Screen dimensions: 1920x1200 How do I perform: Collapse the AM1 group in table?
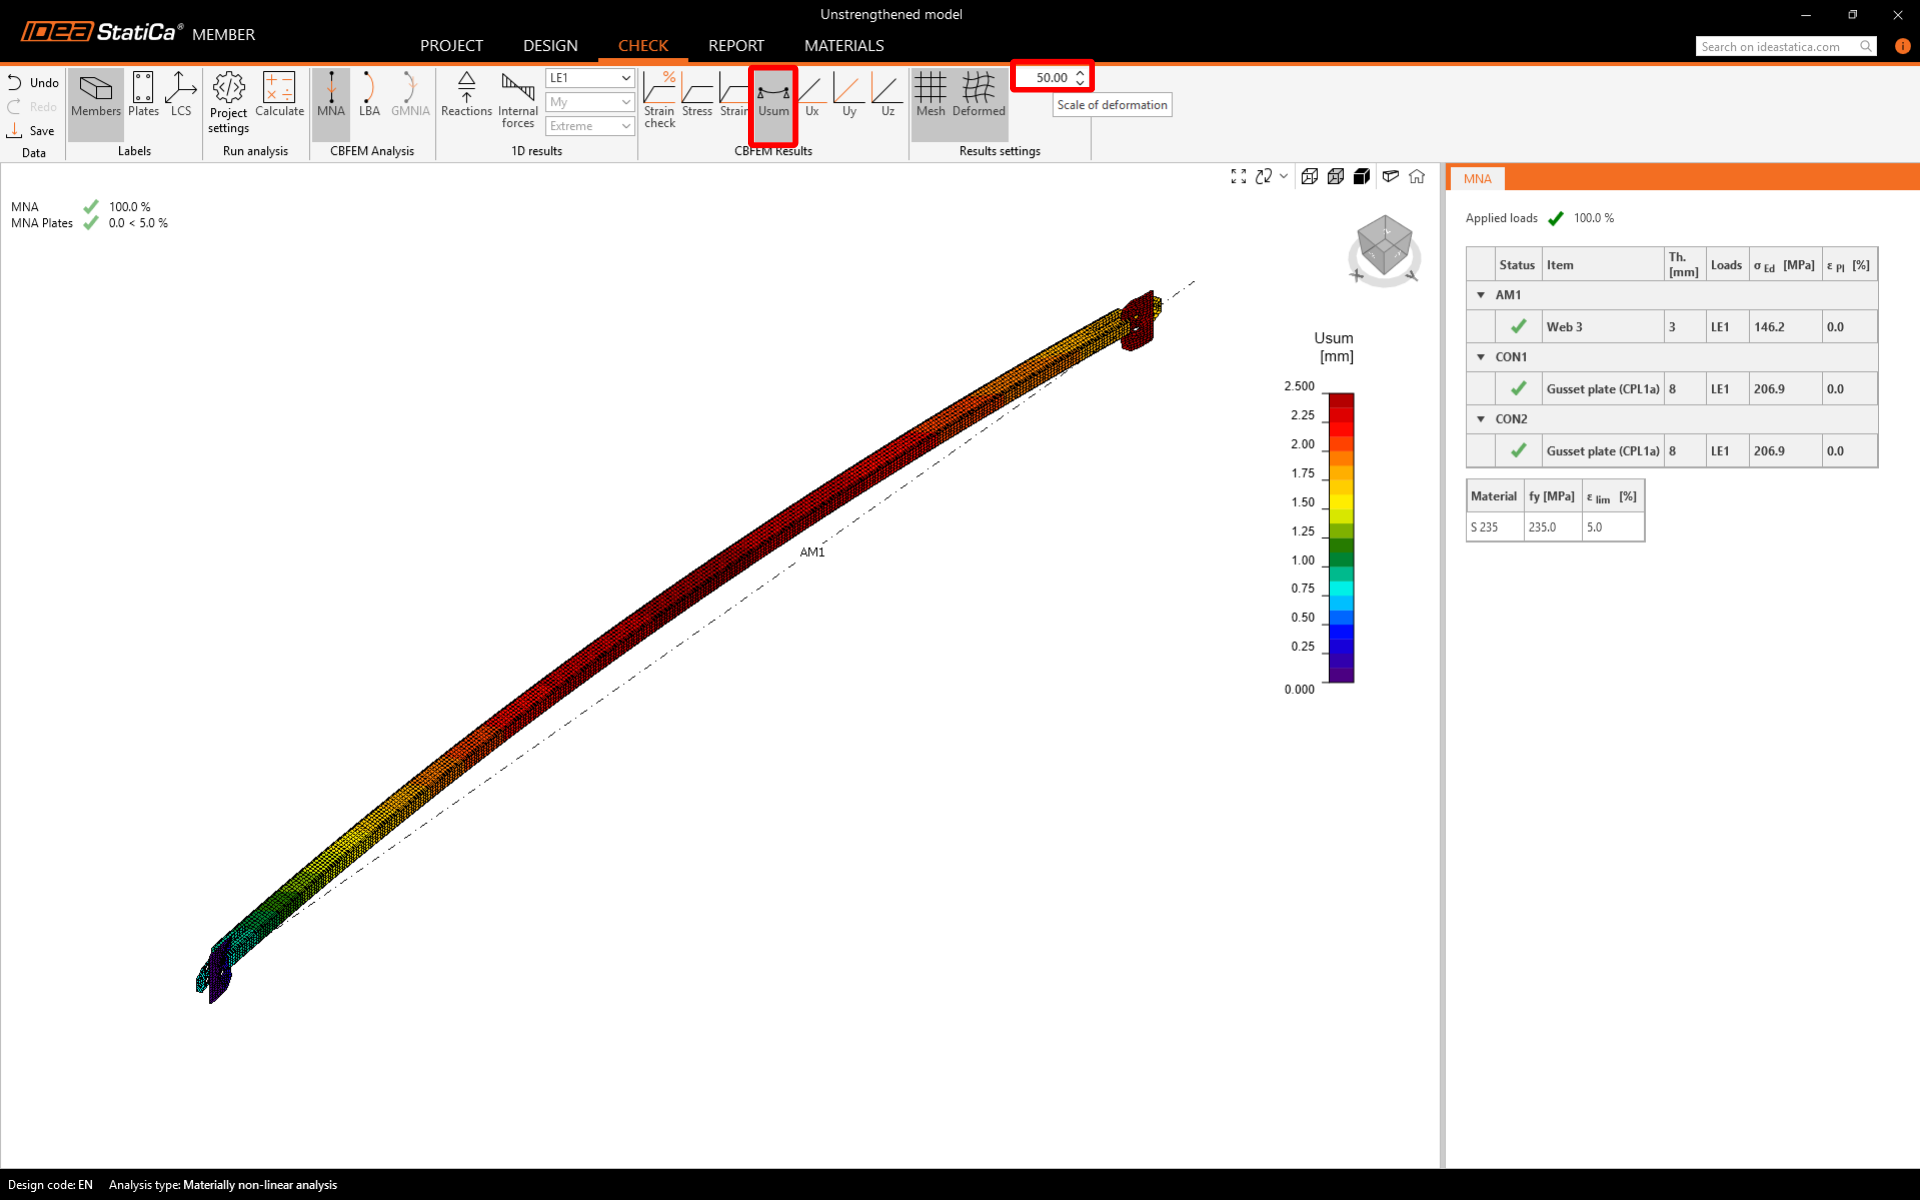click(1481, 295)
